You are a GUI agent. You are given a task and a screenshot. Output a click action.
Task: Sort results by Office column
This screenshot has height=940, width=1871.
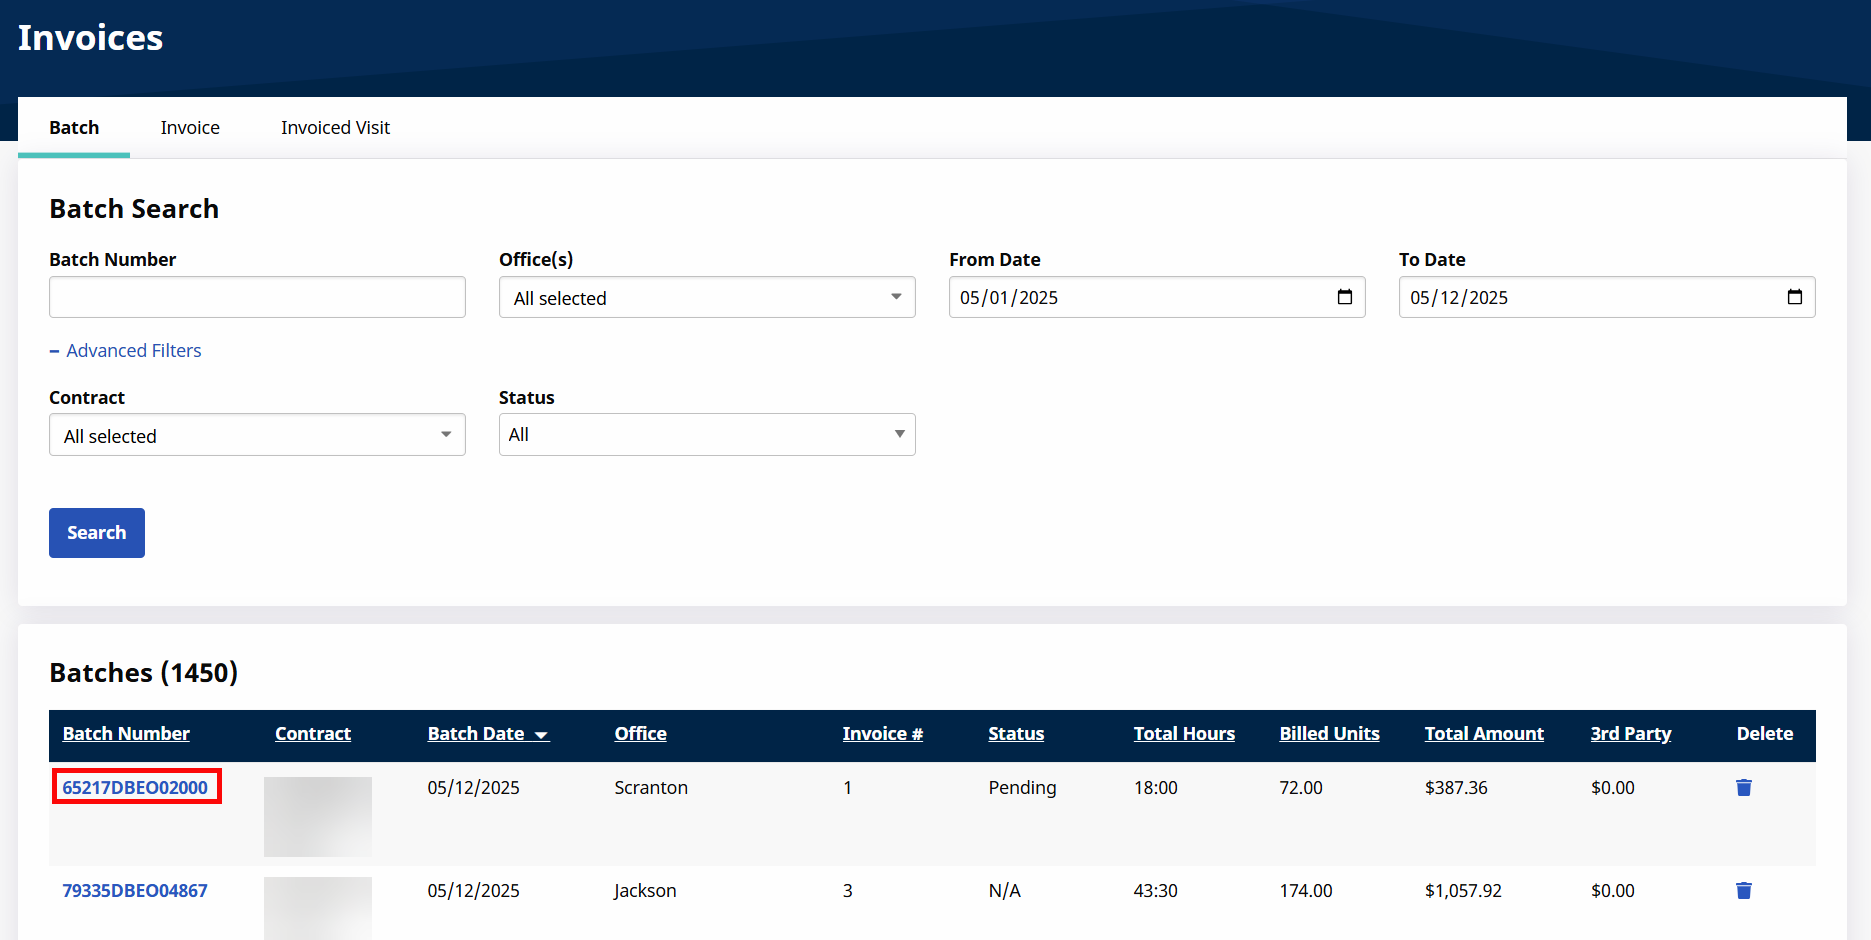[x=640, y=733]
